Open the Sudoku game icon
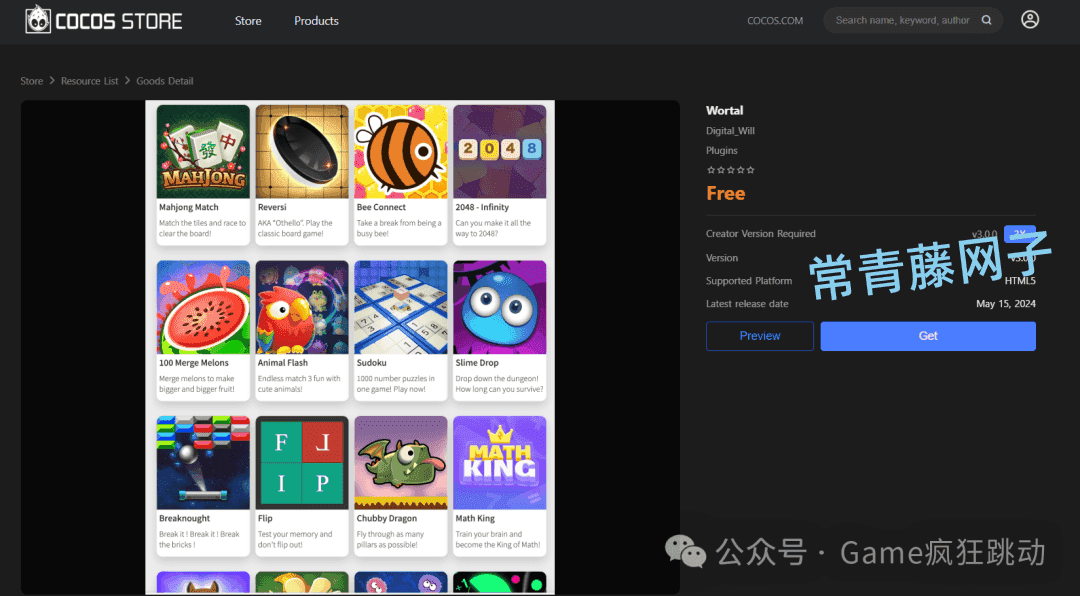1080x596 pixels. pyautogui.click(x=401, y=307)
